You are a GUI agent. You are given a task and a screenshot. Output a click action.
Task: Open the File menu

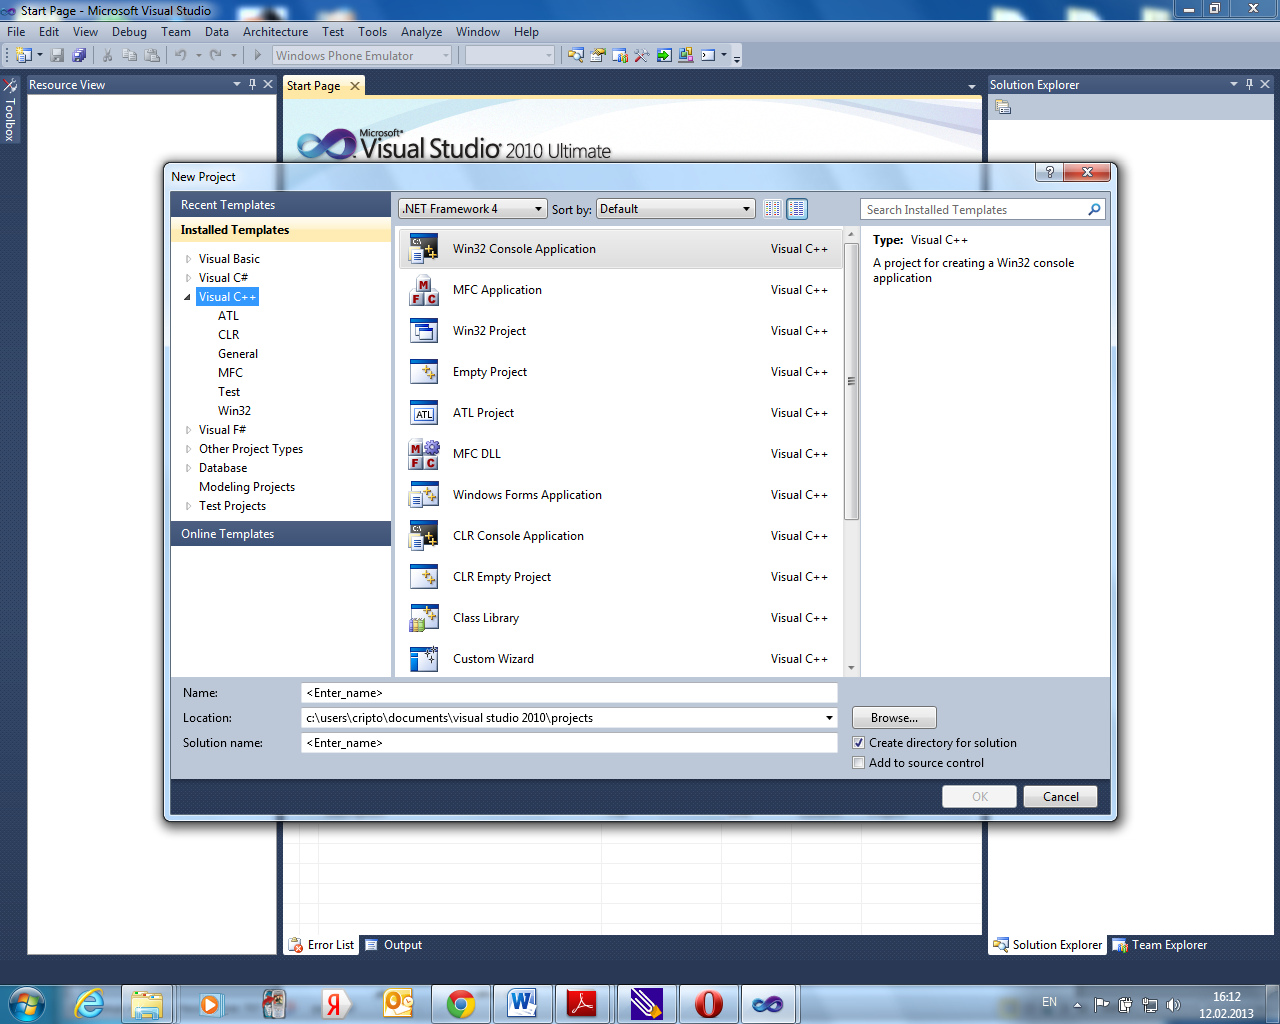16,32
